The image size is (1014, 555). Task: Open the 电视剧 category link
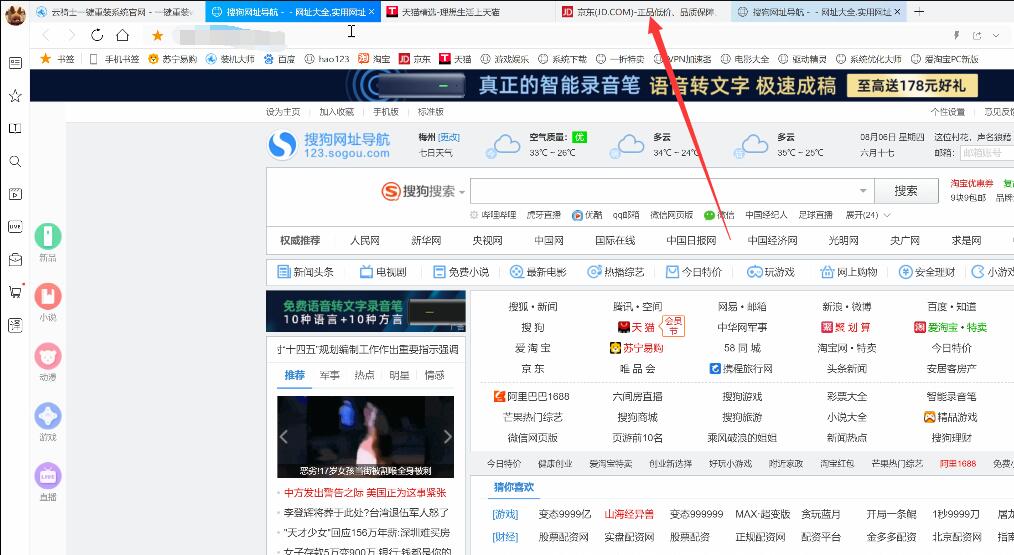(x=383, y=272)
